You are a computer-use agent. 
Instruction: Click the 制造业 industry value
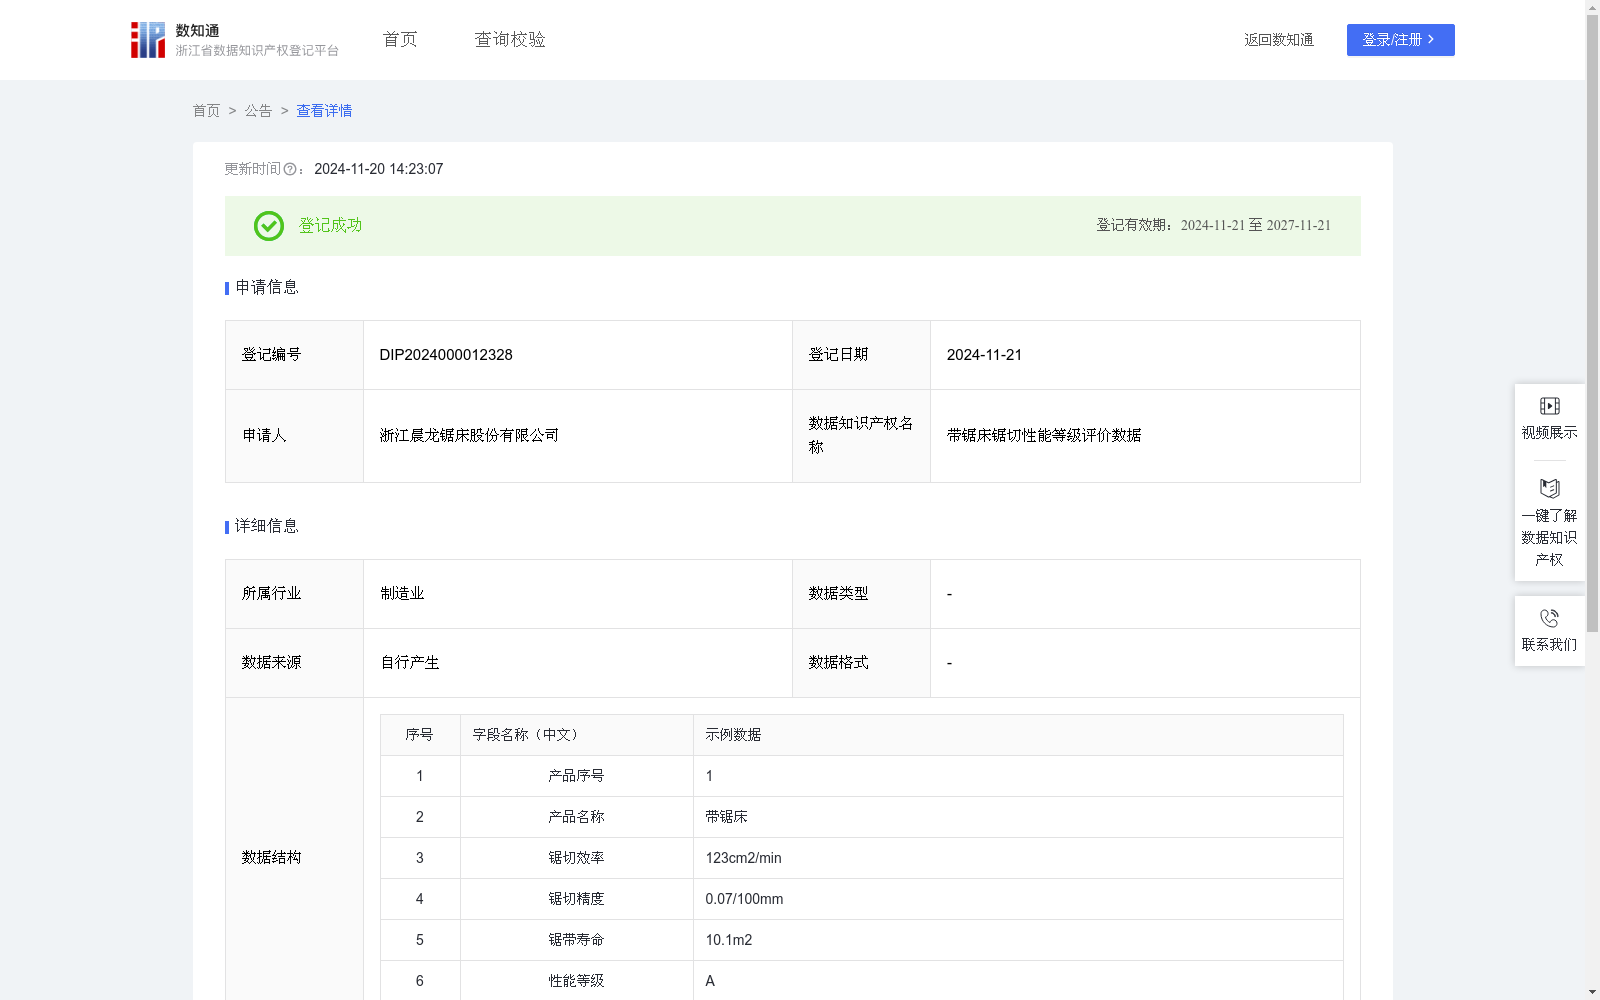(x=402, y=594)
